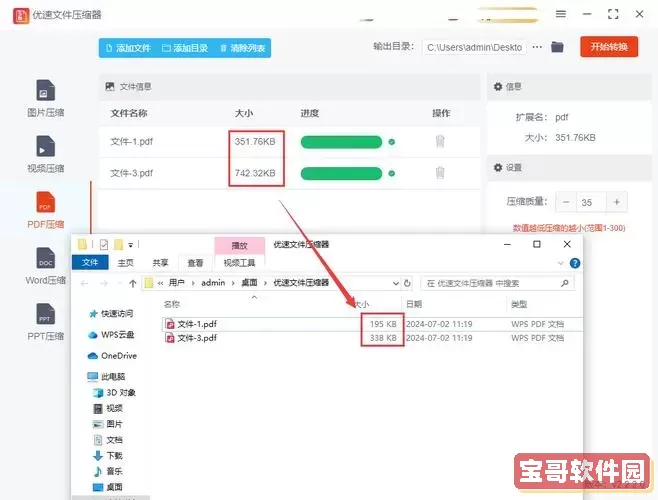Select the PDF压缩 tool in sidebar

45,210
